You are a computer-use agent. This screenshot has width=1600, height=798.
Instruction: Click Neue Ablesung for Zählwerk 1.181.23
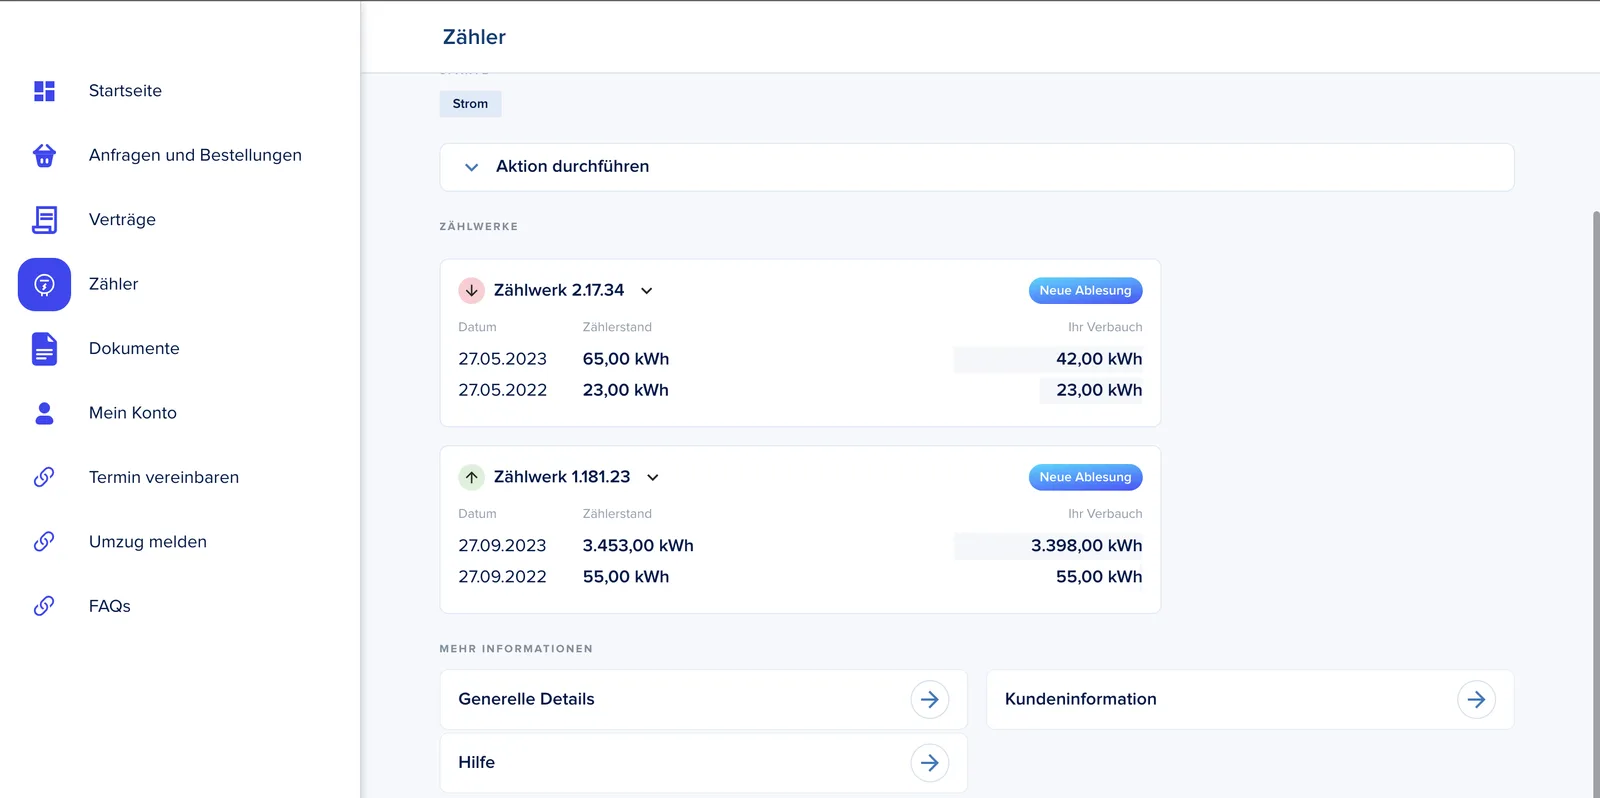1085,478
